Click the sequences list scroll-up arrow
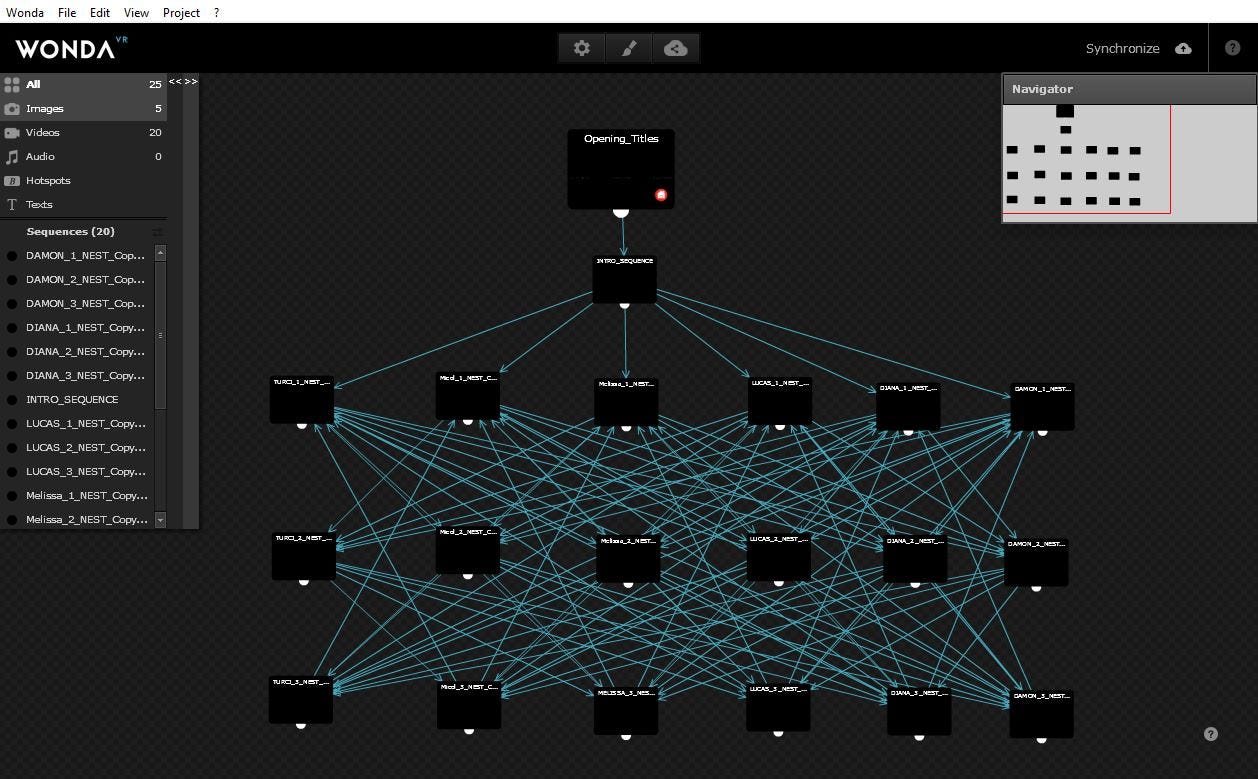1258x779 pixels. click(x=160, y=253)
